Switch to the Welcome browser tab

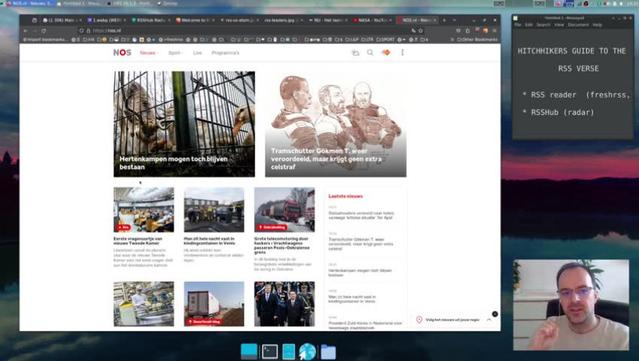point(195,20)
